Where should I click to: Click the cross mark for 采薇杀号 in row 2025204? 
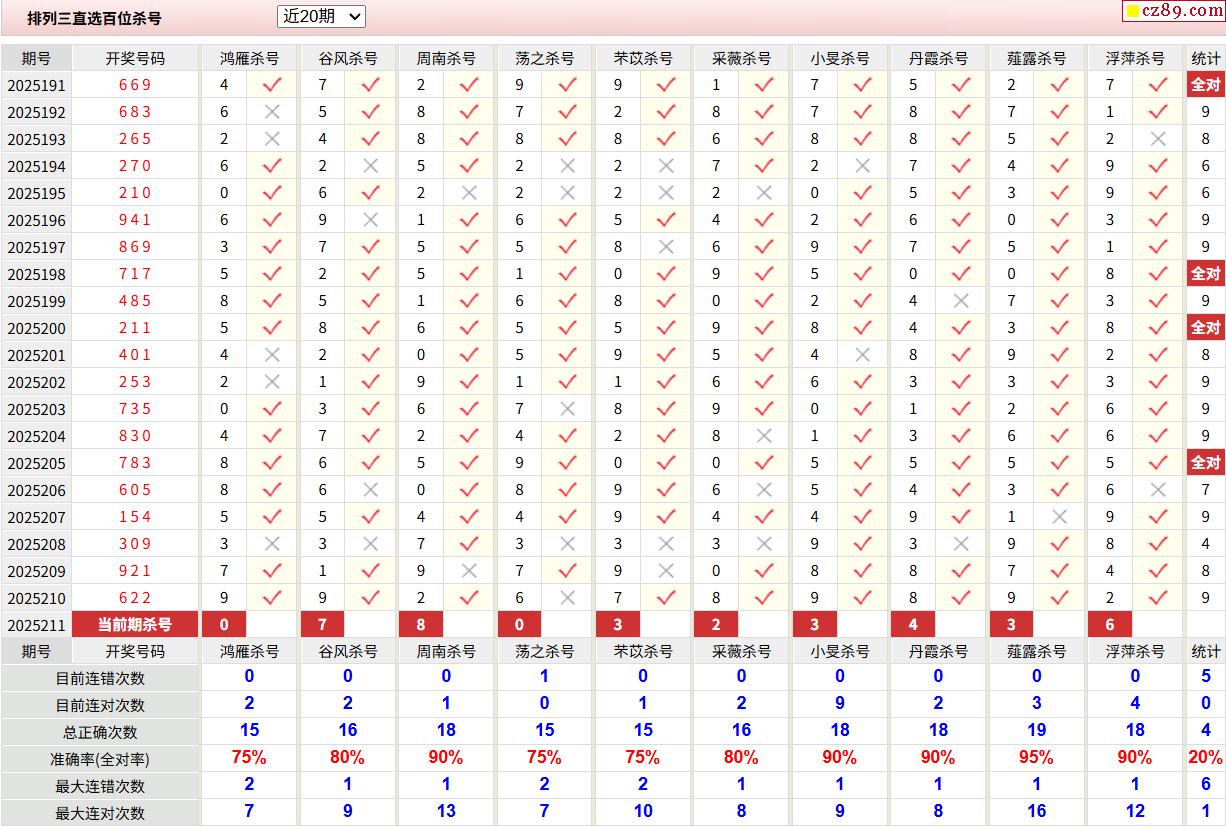(764, 436)
